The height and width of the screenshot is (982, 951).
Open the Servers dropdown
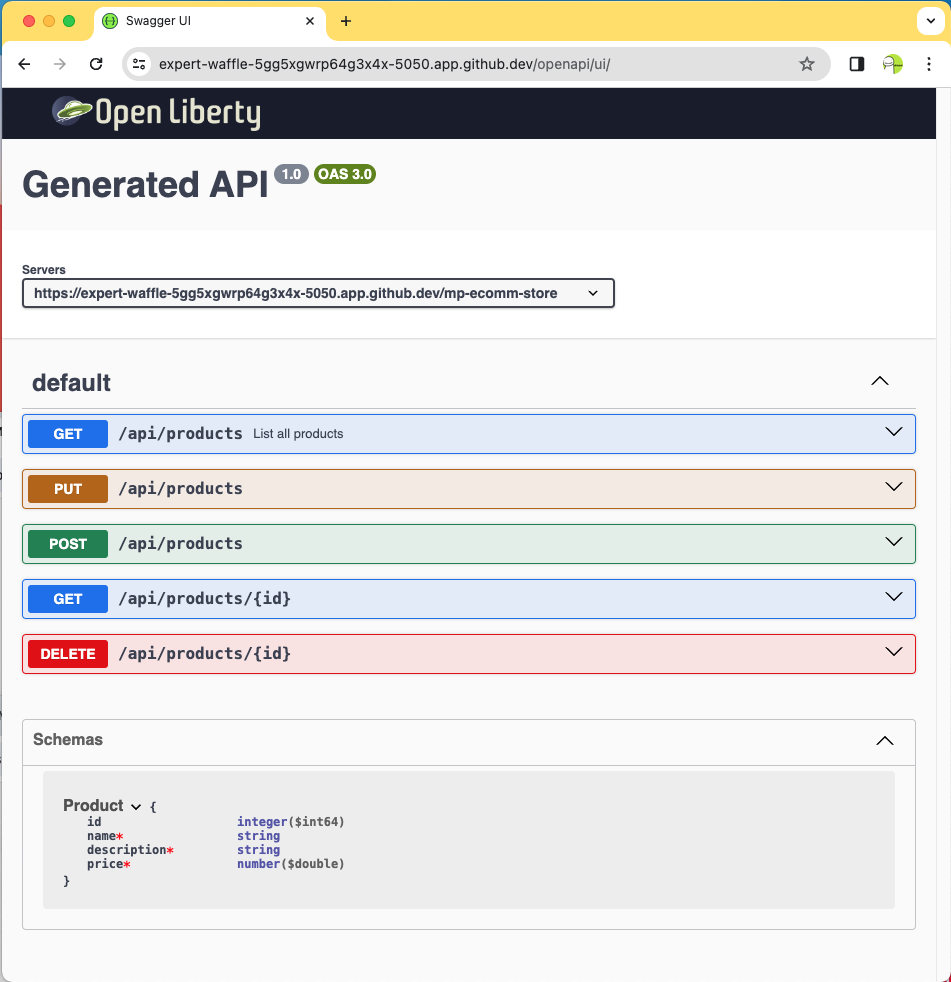(x=318, y=293)
